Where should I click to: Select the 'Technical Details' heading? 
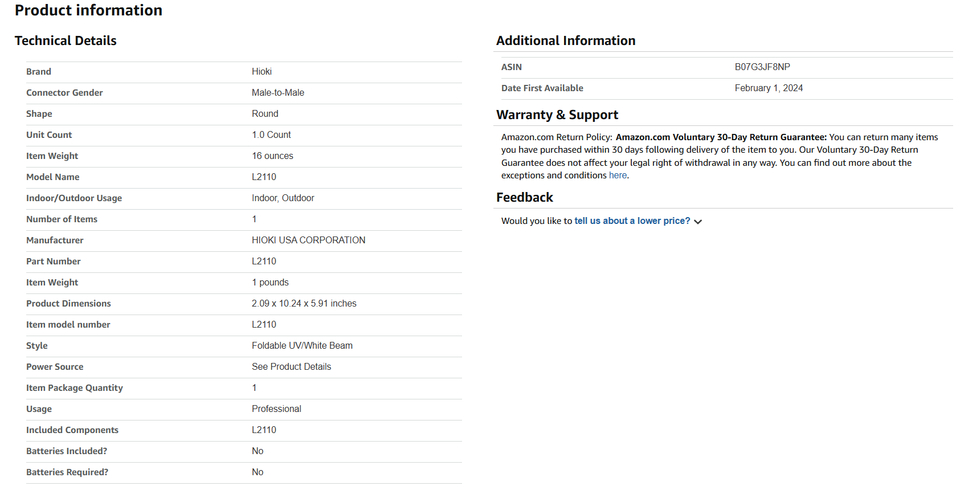[66, 40]
